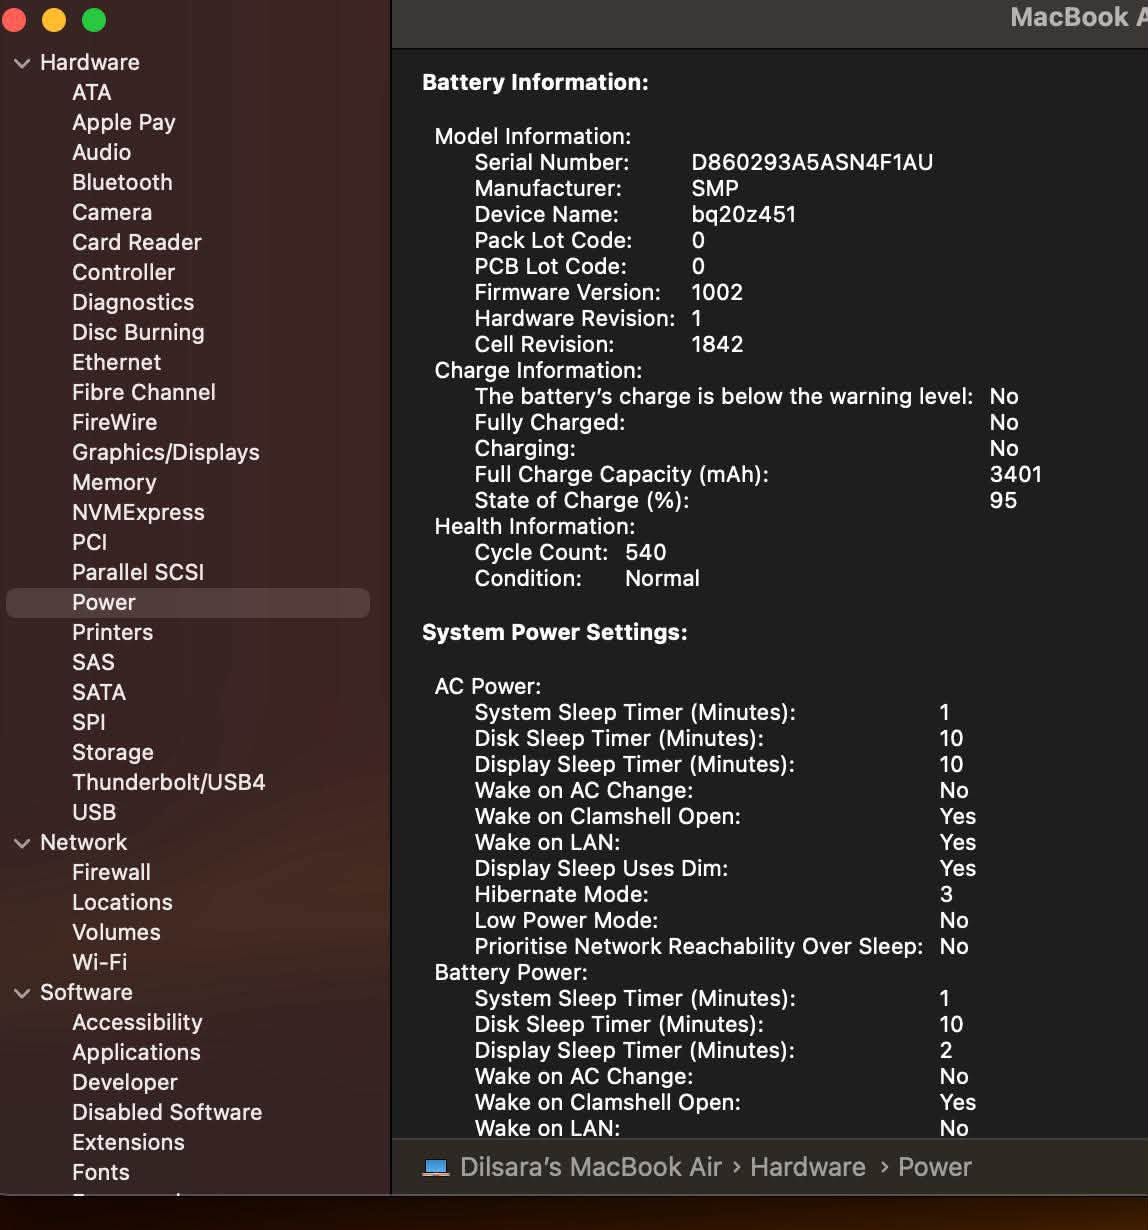The height and width of the screenshot is (1230, 1148).
Task: Select Memory in the sidebar
Action: click(x=114, y=482)
